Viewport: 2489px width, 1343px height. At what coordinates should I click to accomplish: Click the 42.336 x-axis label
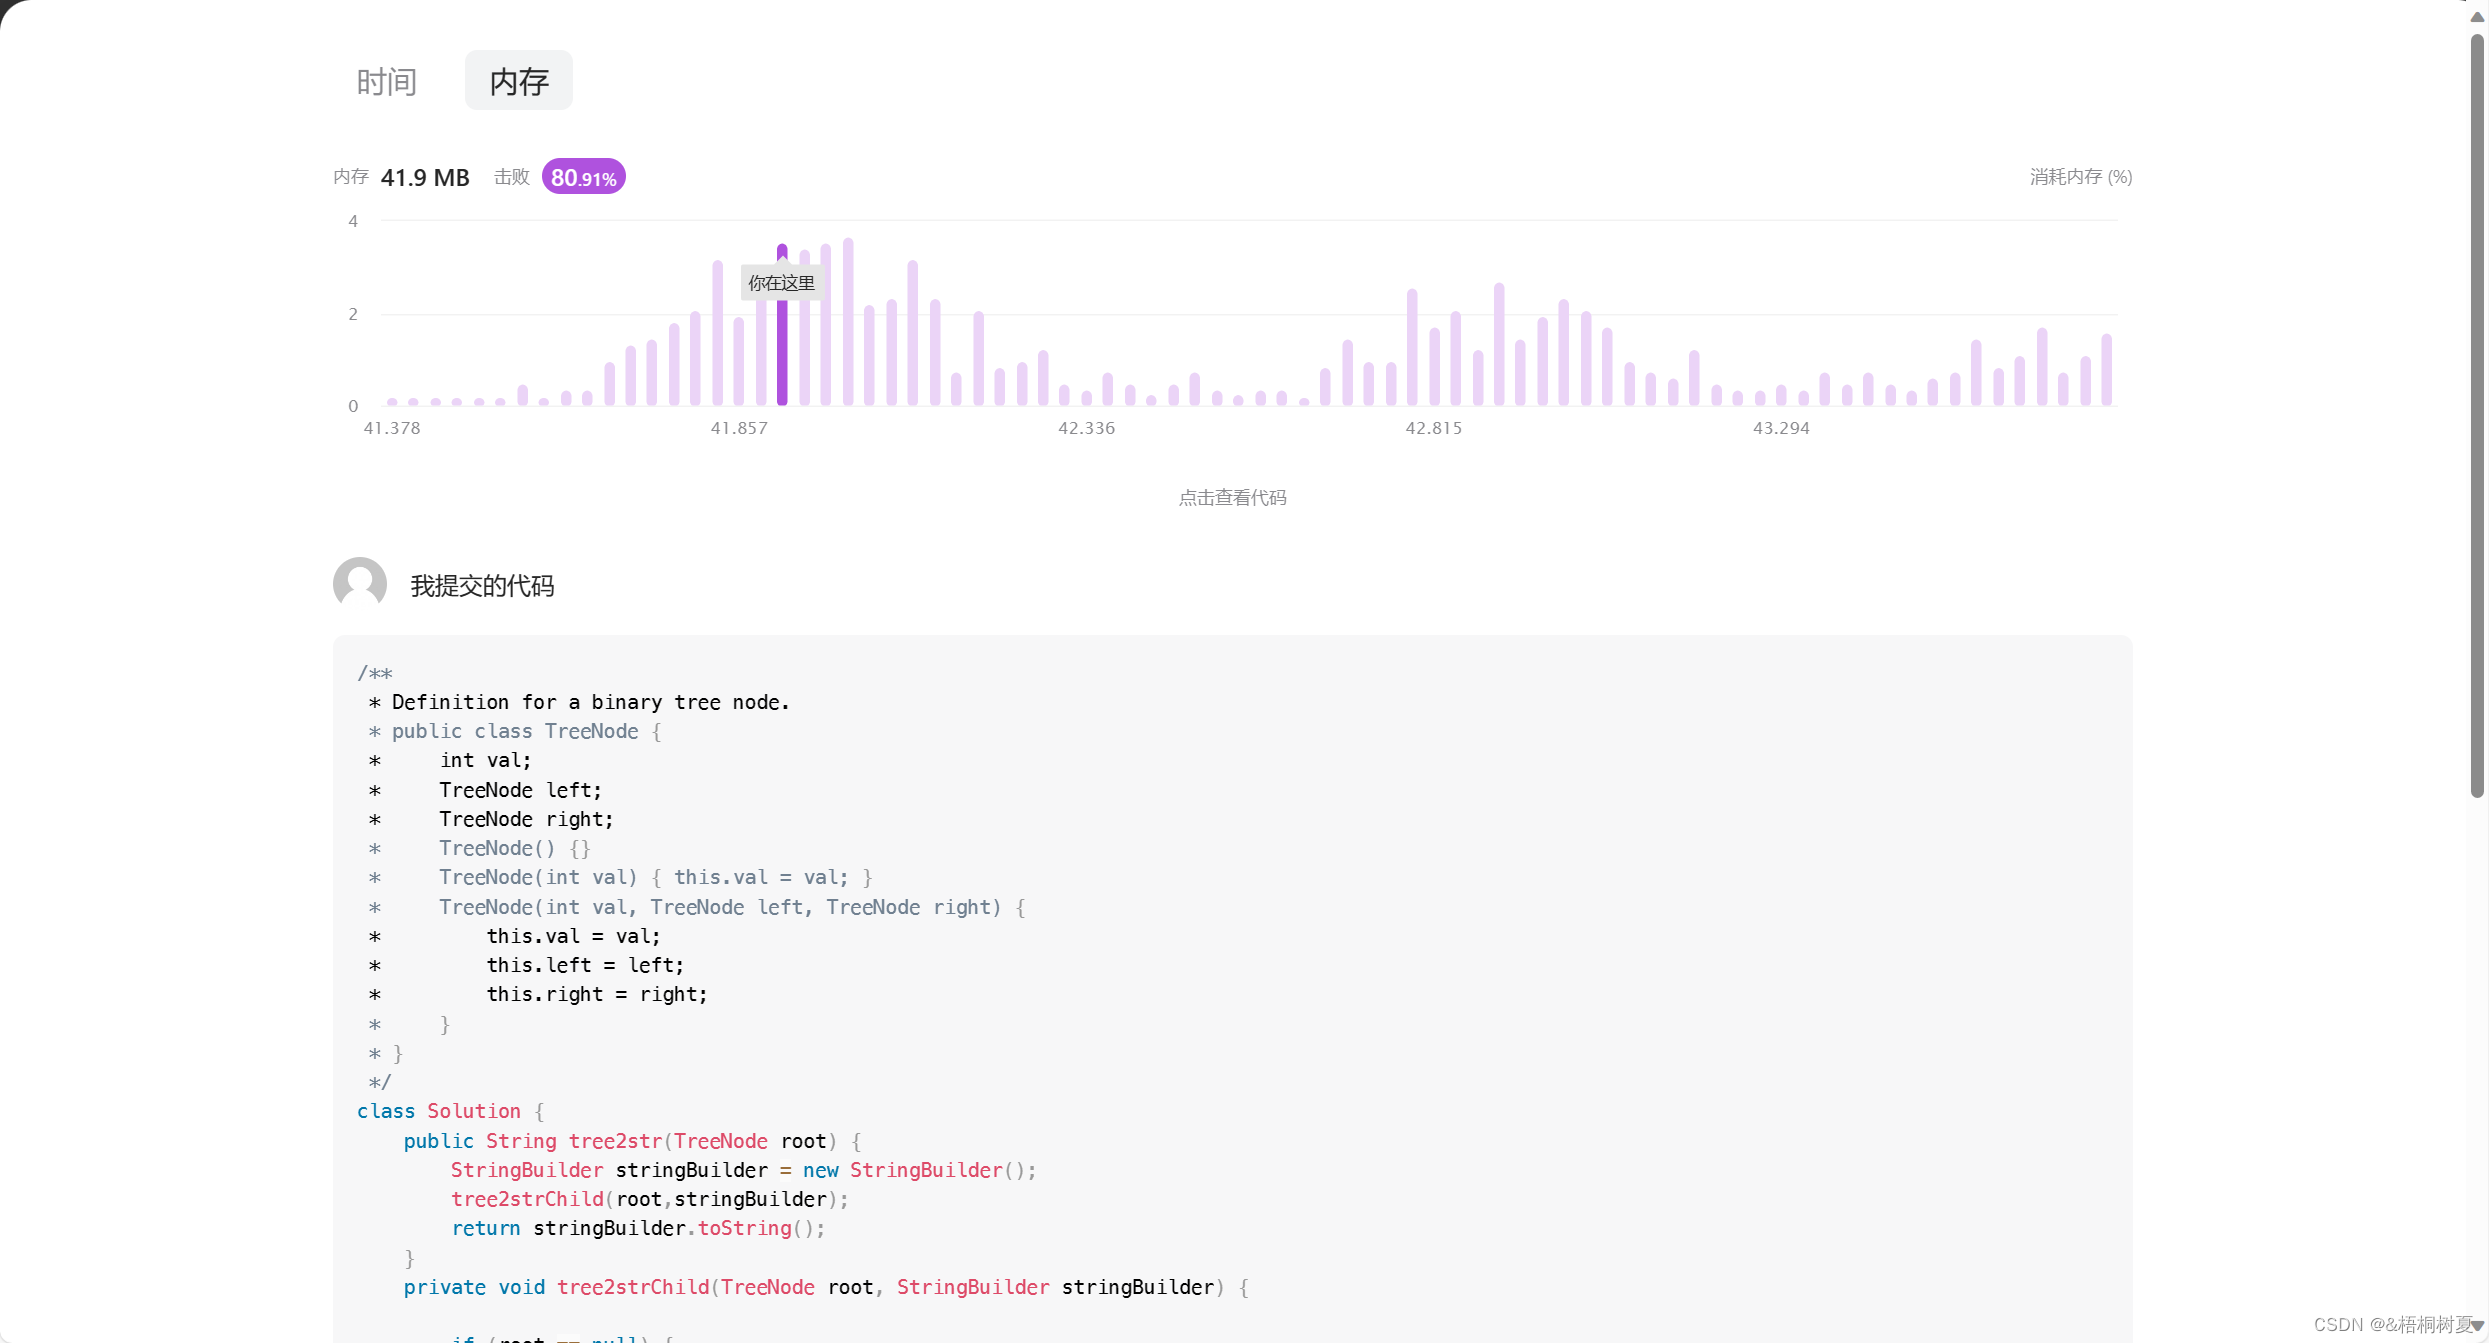(x=1086, y=428)
